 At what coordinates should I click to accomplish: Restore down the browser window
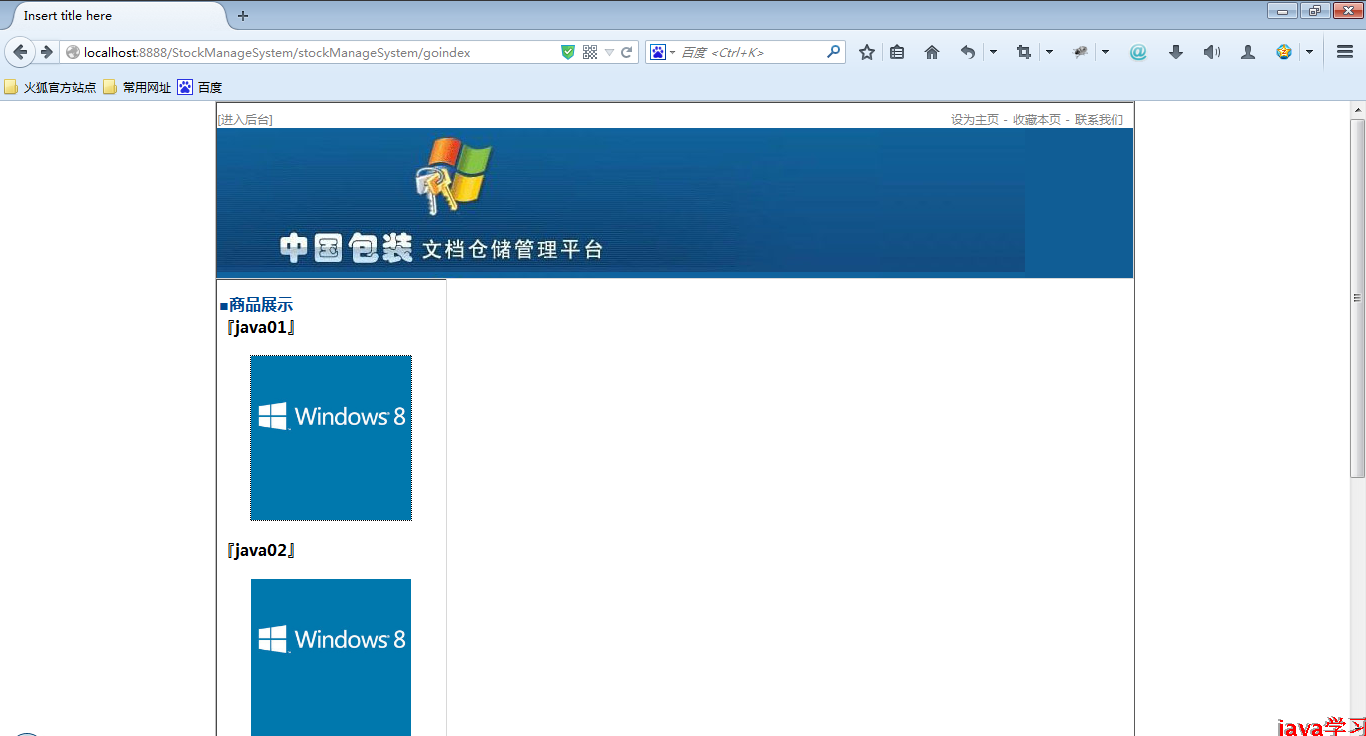pyautogui.click(x=1314, y=11)
